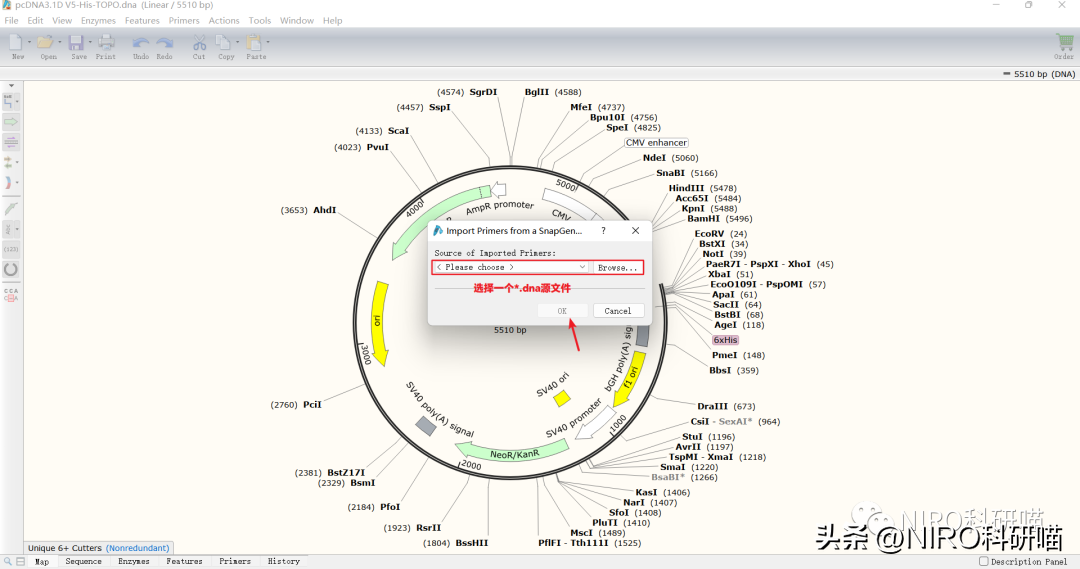Toggle the Description Panel checkbox

pos(984,562)
